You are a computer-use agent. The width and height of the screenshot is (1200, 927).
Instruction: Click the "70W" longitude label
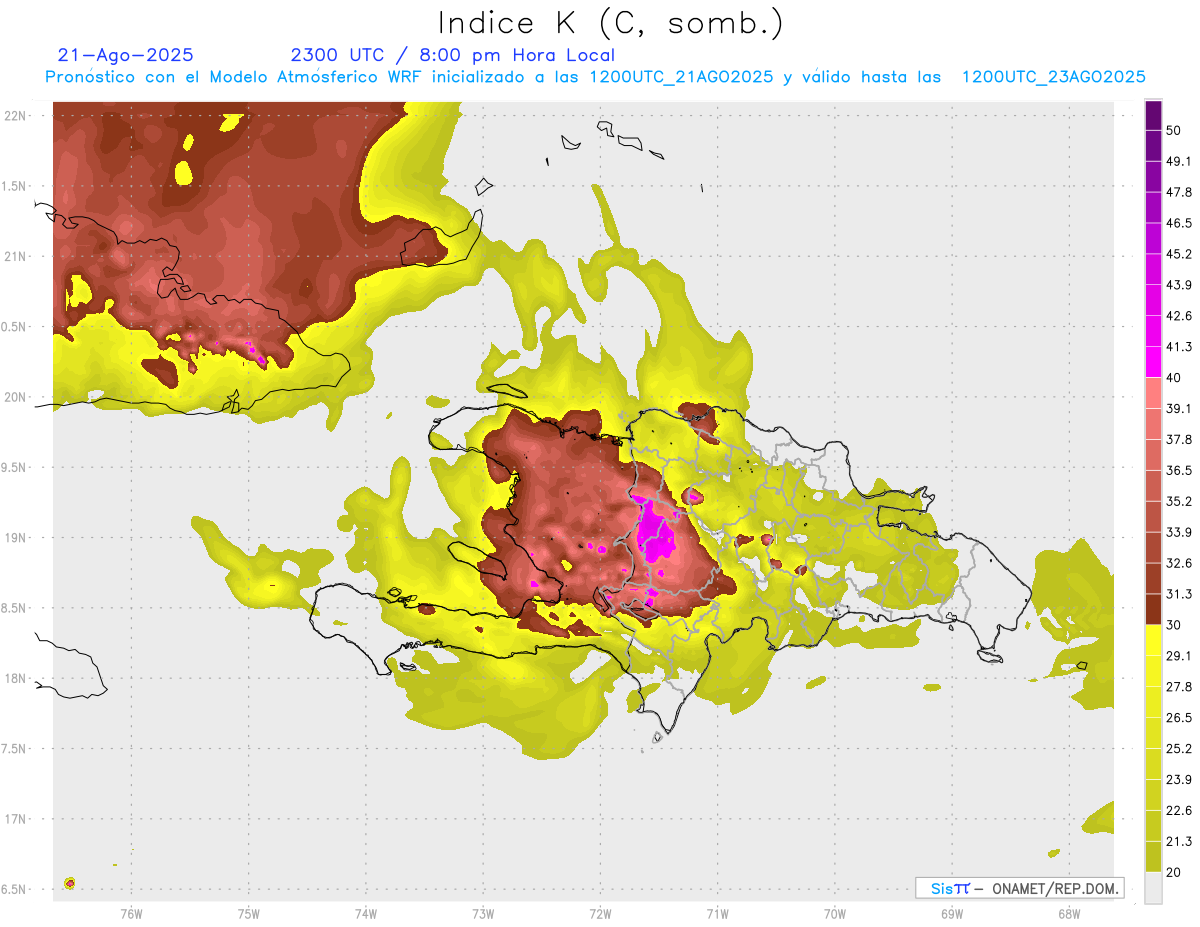pos(835,913)
